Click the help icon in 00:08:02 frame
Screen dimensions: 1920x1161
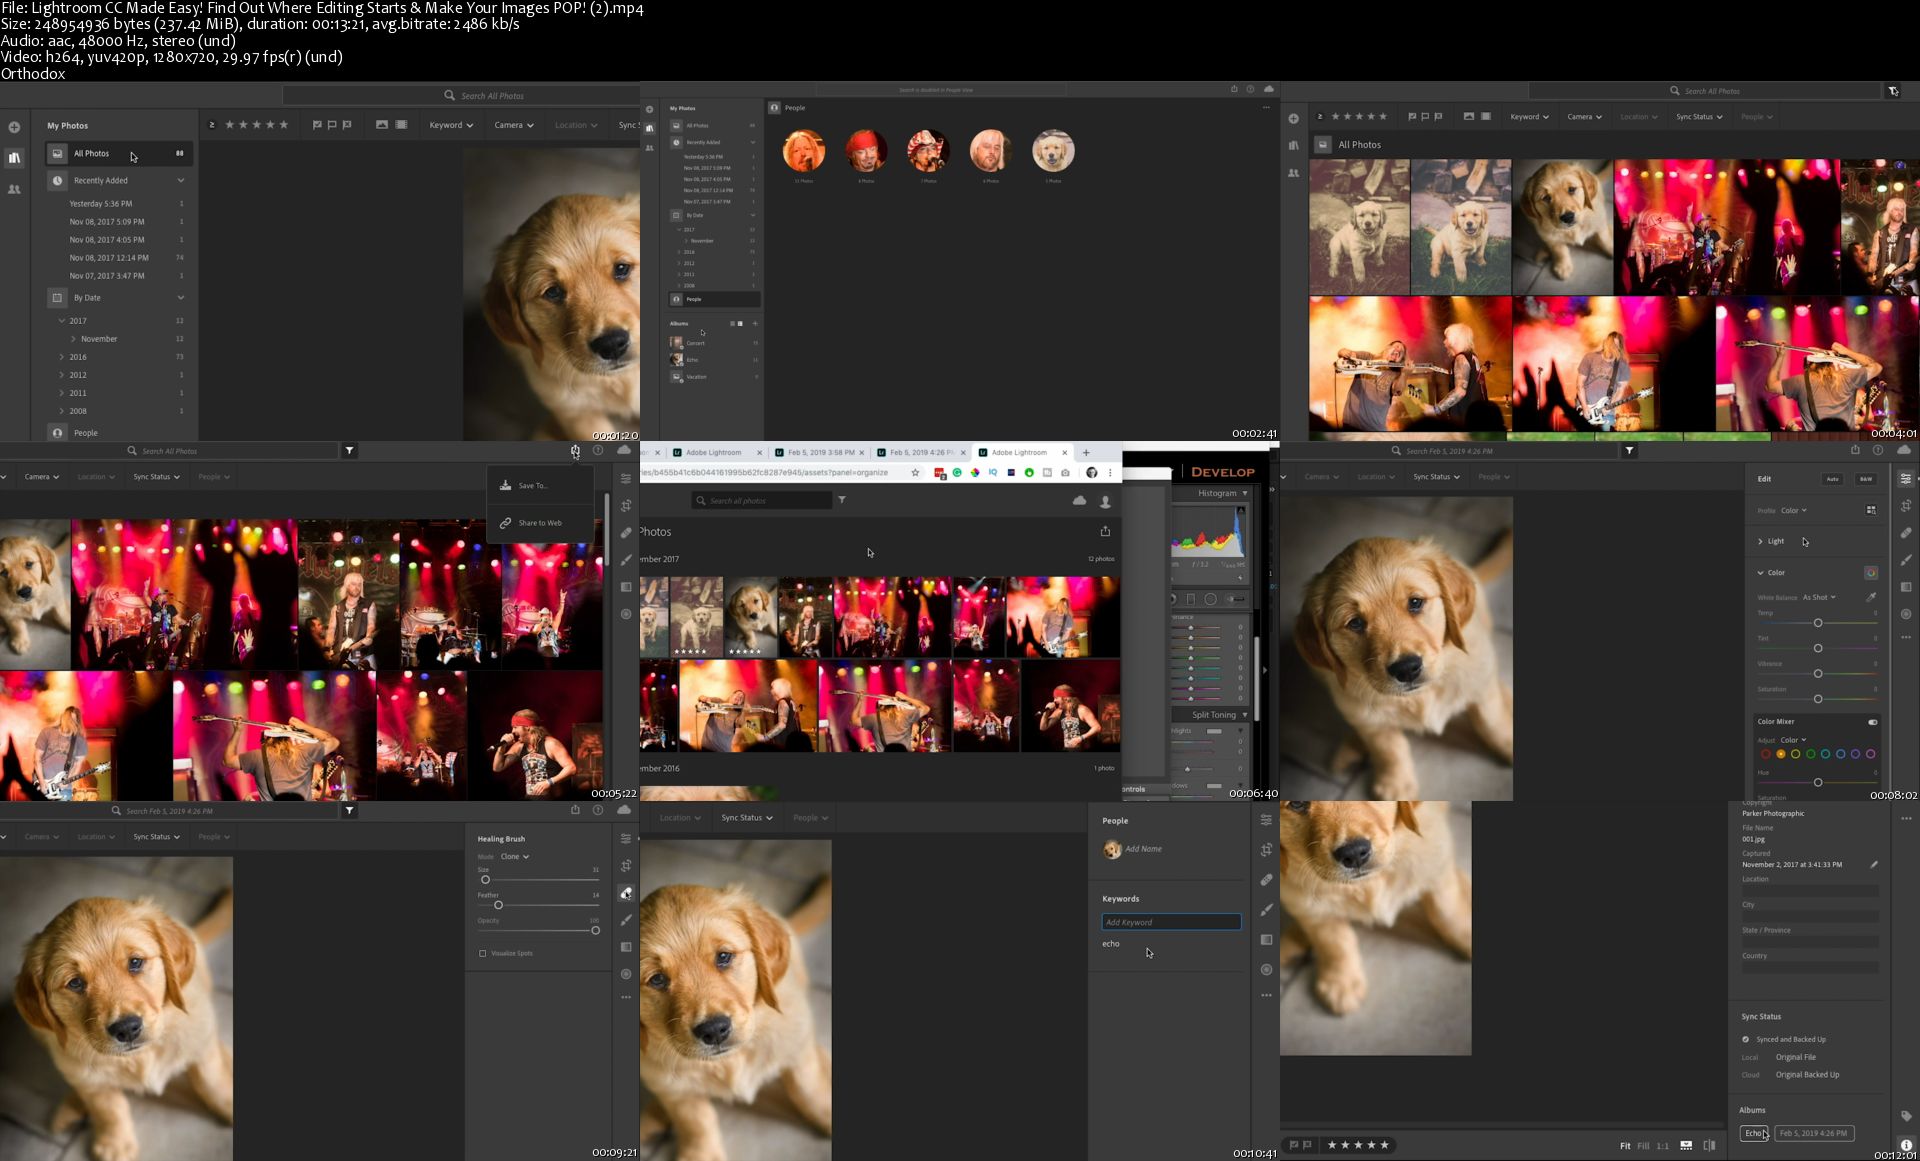click(1878, 451)
